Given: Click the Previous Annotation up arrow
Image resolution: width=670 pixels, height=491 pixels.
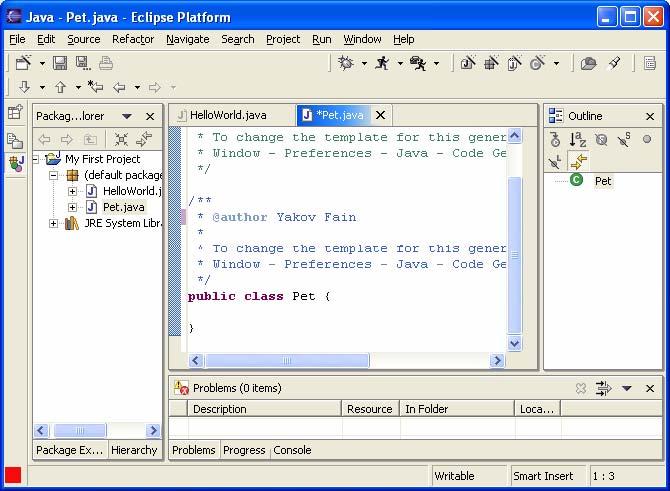Looking at the screenshot, I should click(x=60, y=87).
